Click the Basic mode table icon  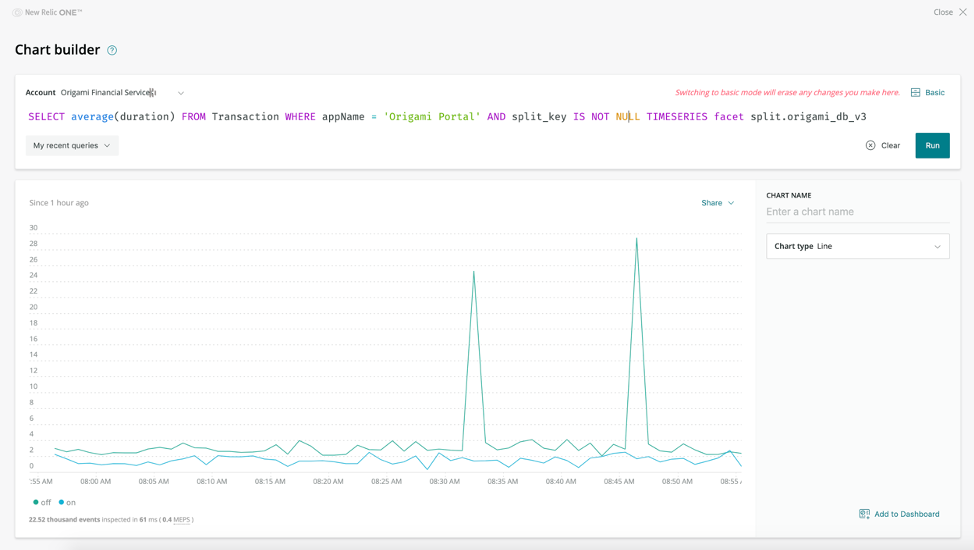(915, 93)
